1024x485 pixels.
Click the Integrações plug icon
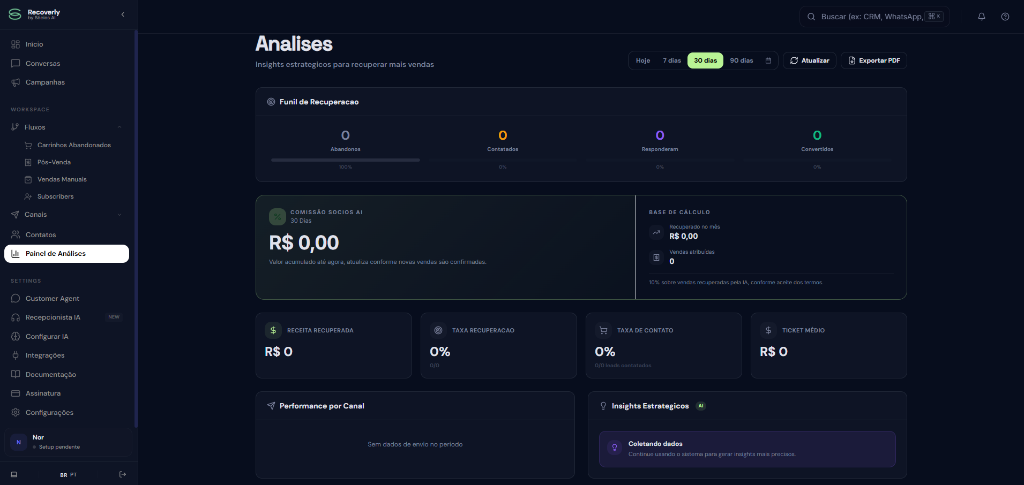coord(16,356)
